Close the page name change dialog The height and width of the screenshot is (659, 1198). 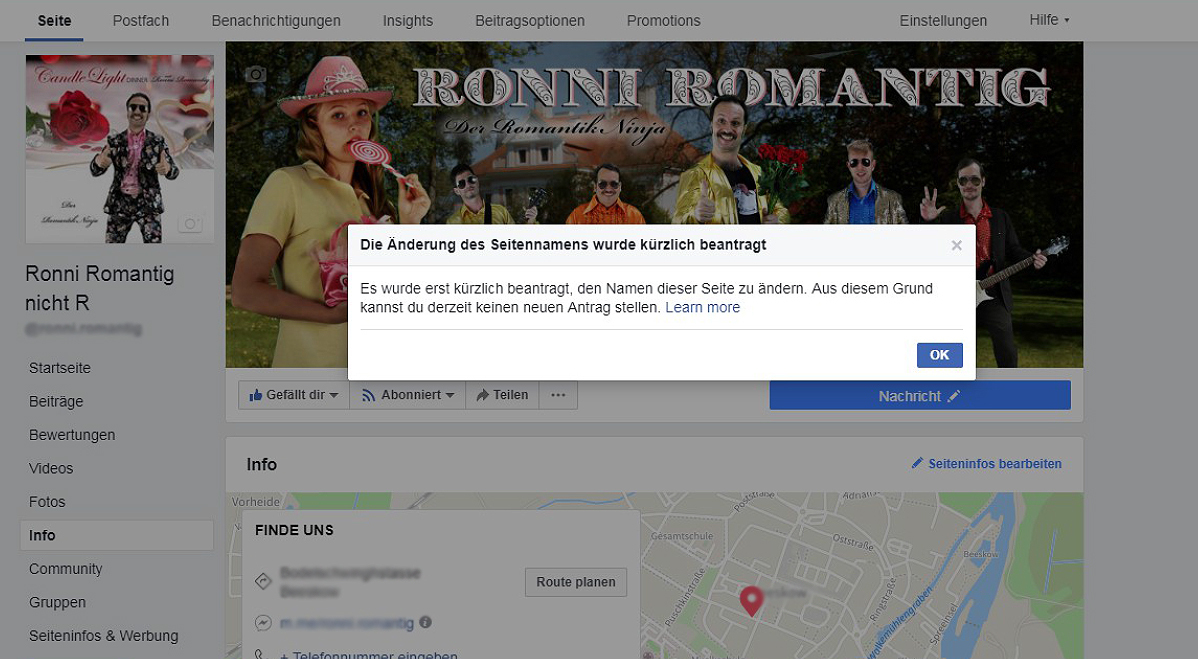(956, 245)
